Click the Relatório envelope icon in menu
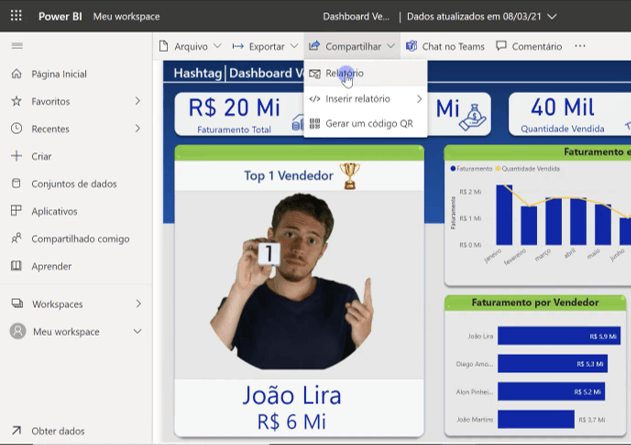The image size is (631, 445). coord(315,74)
